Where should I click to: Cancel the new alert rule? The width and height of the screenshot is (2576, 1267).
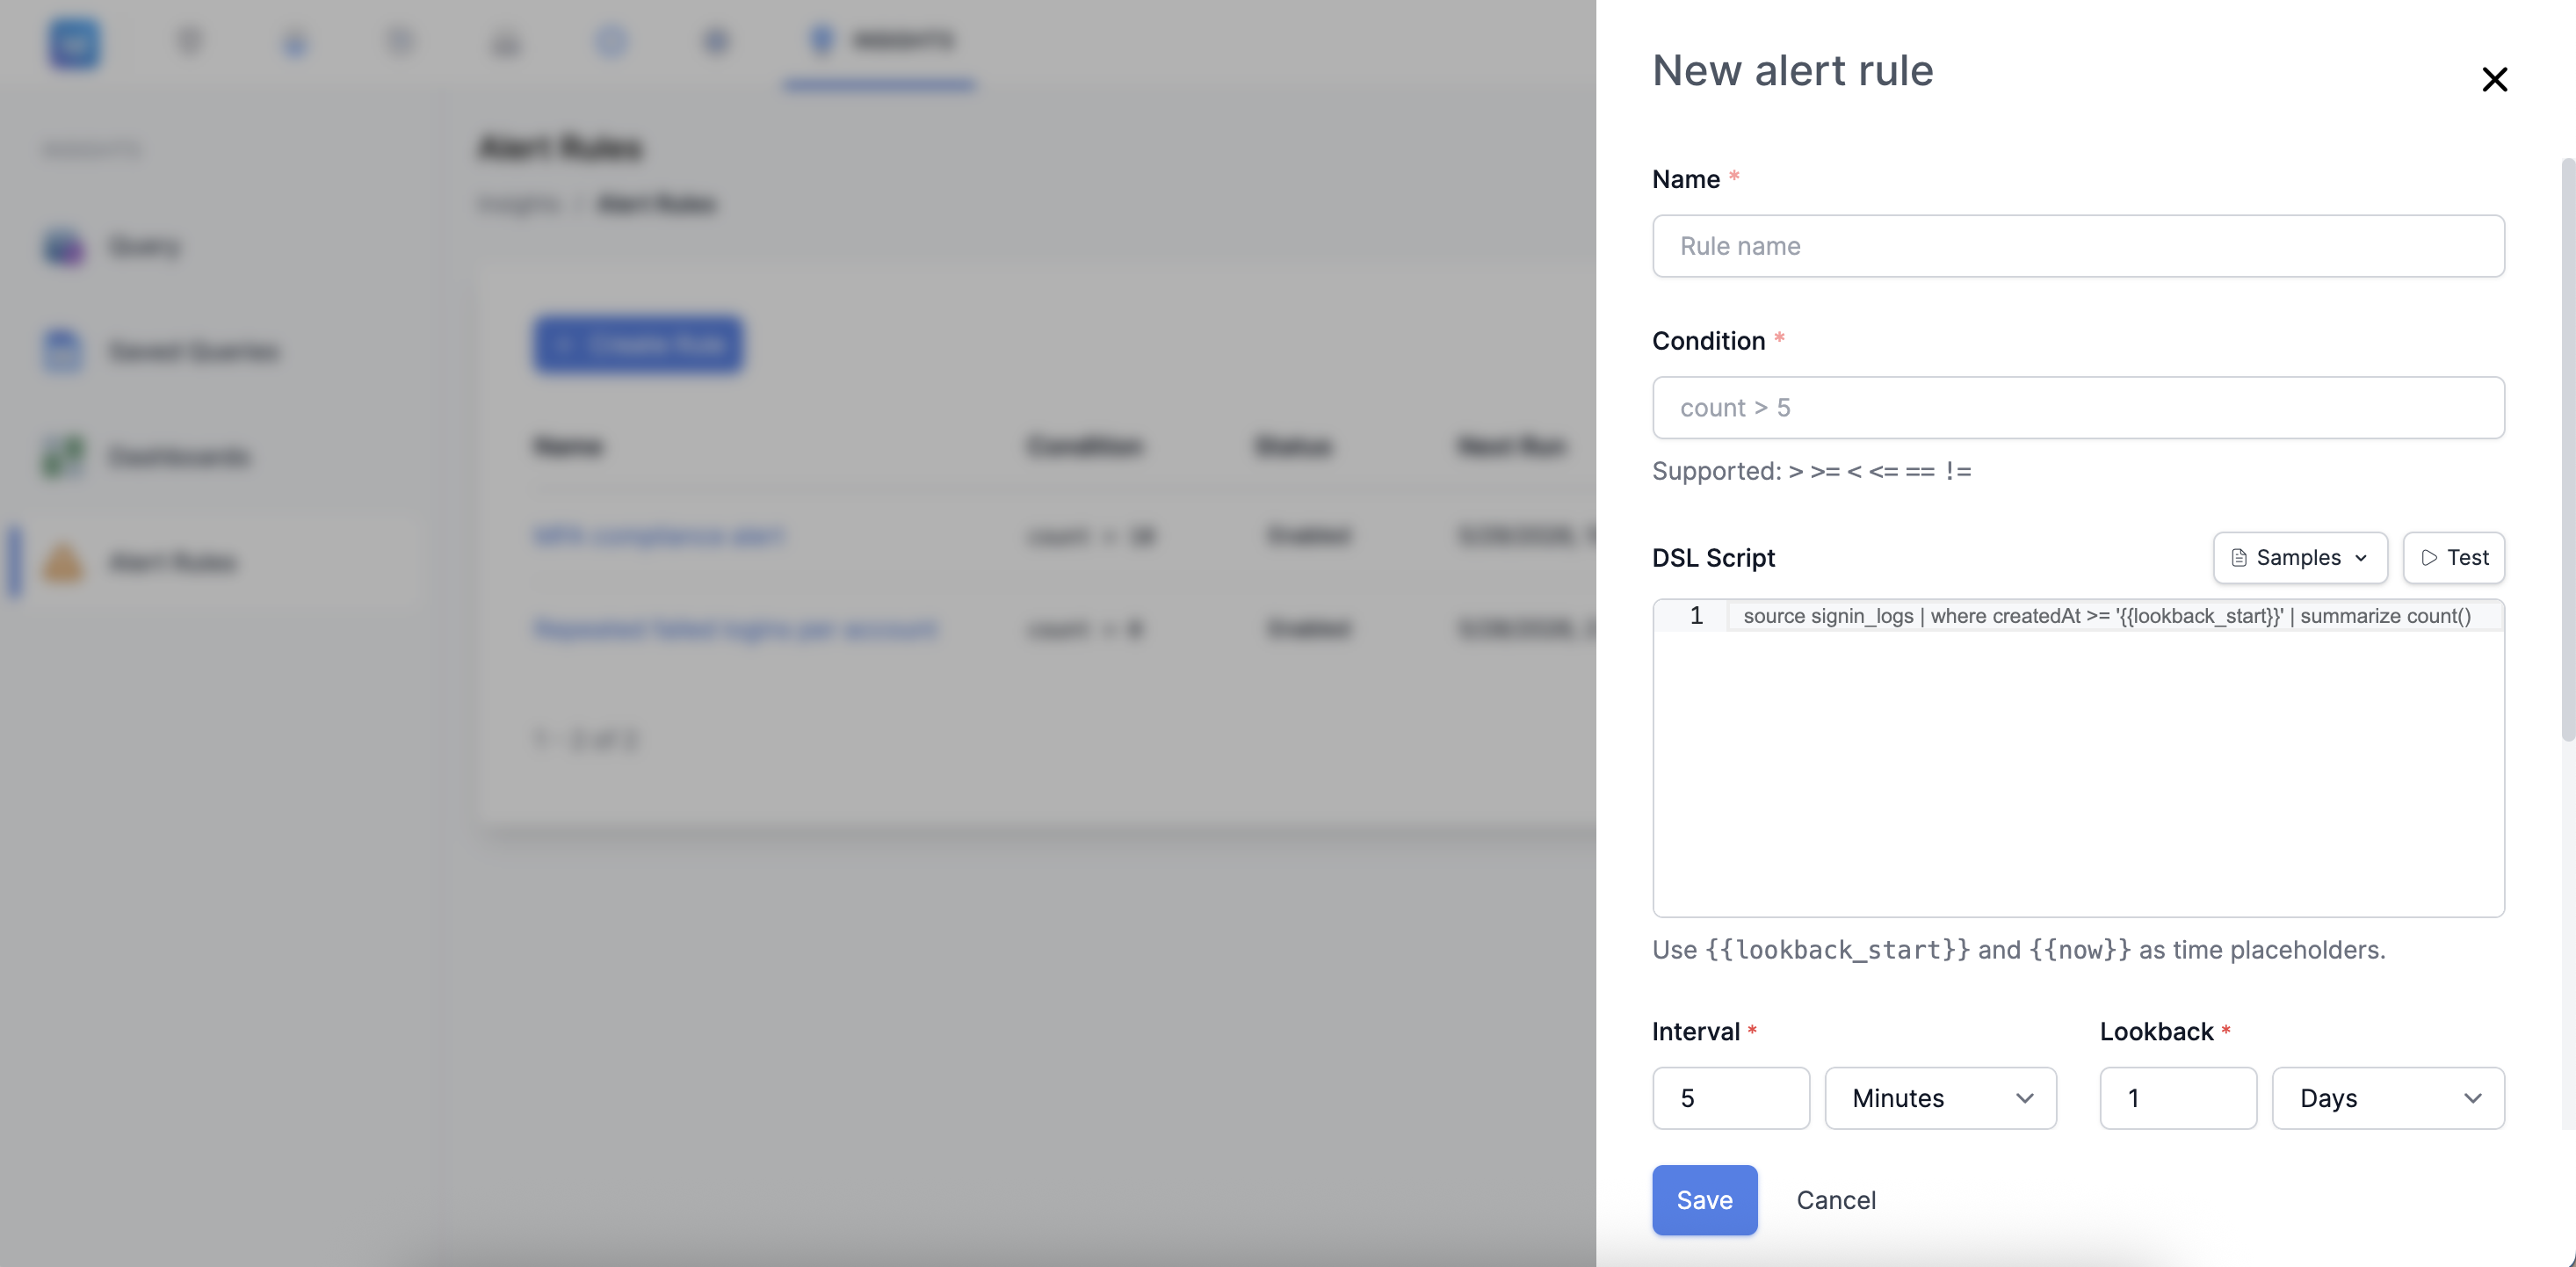1836,1200
